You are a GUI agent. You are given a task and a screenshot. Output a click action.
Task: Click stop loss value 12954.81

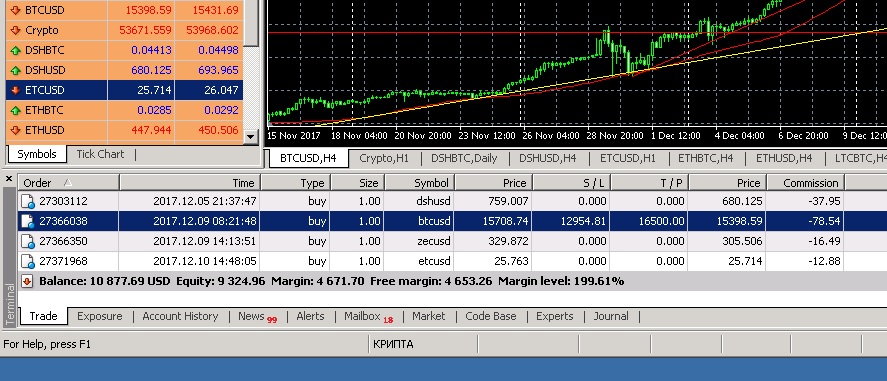click(583, 221)
